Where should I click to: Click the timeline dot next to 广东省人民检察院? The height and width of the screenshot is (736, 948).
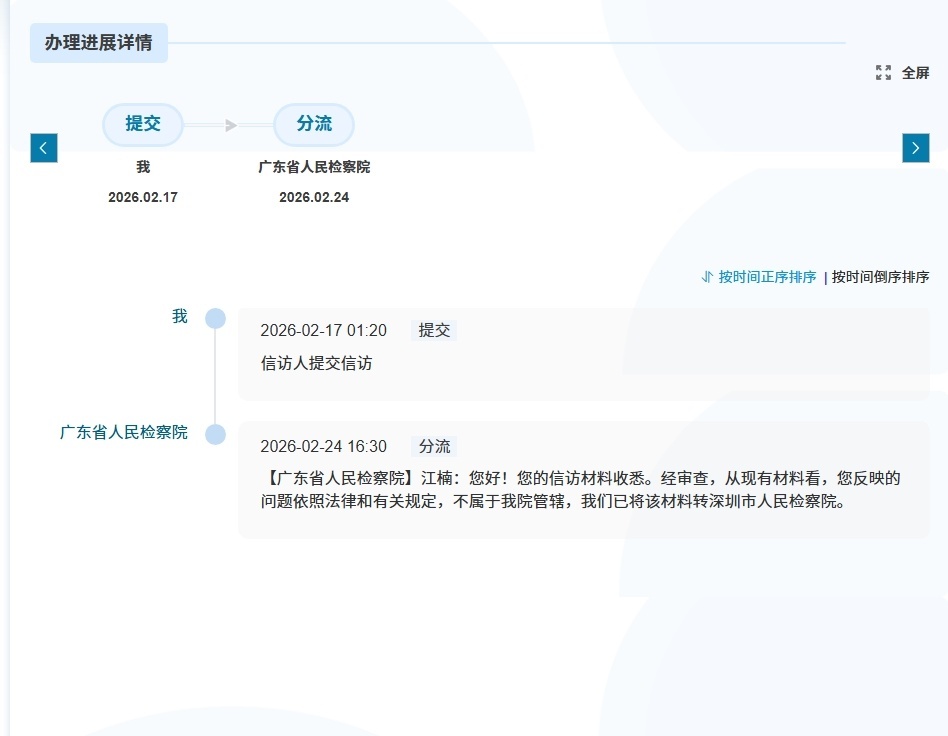[x=215, y=434]
